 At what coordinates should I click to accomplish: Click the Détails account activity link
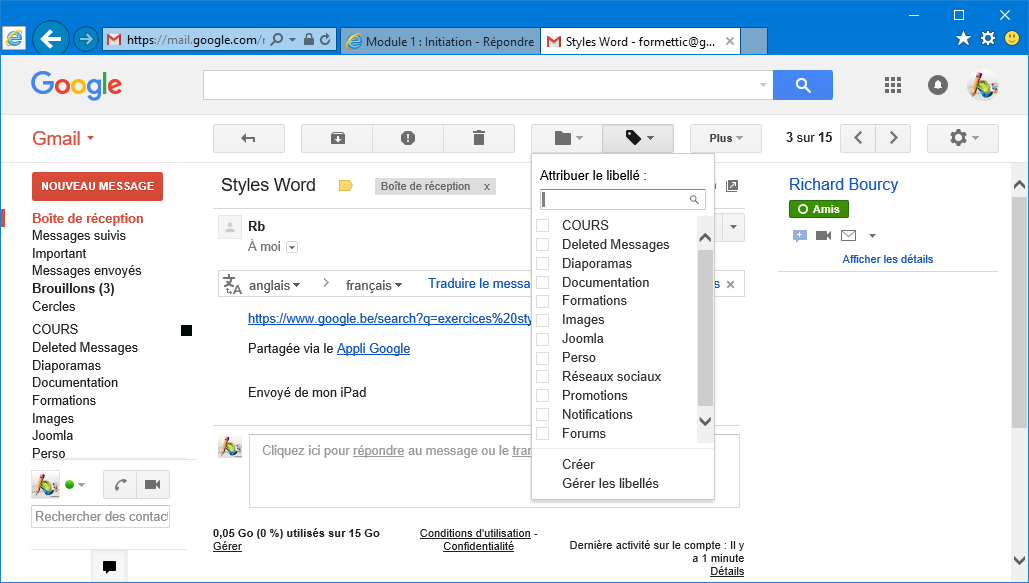coord(727,571)
